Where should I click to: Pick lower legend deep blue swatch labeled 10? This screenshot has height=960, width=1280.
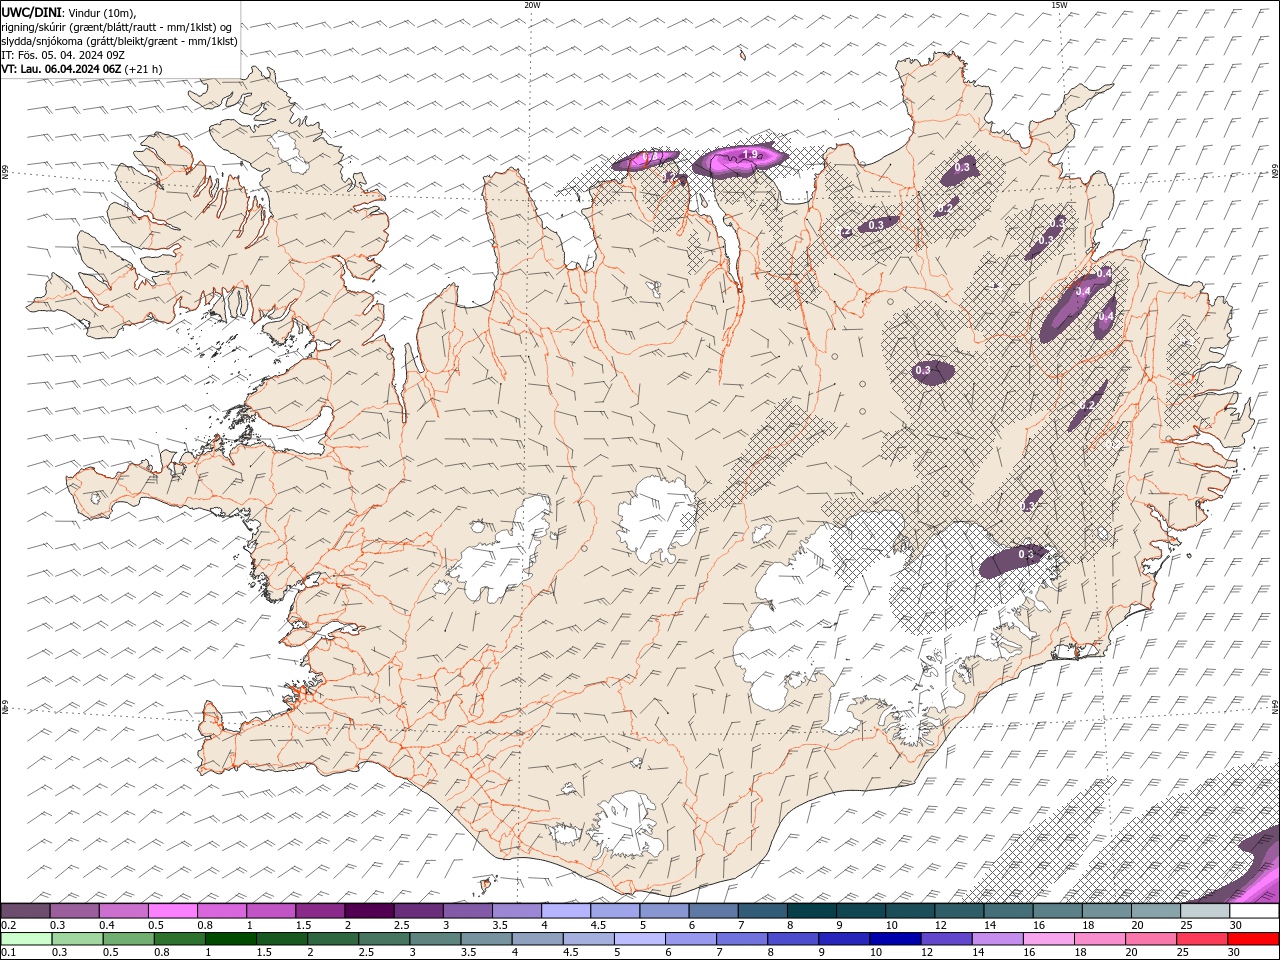895,939
